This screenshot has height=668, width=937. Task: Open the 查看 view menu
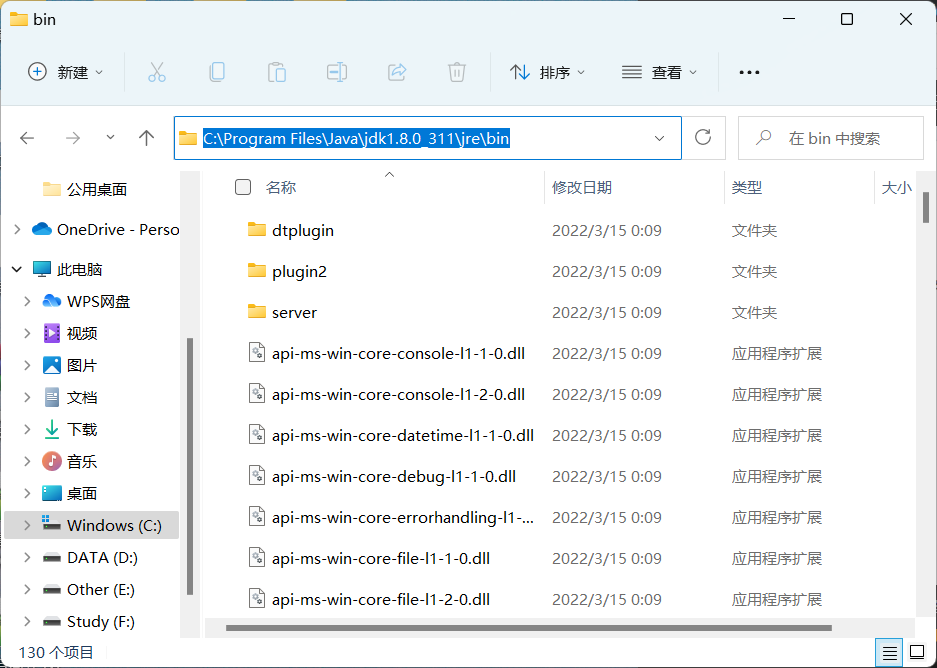tap(659, 71)
